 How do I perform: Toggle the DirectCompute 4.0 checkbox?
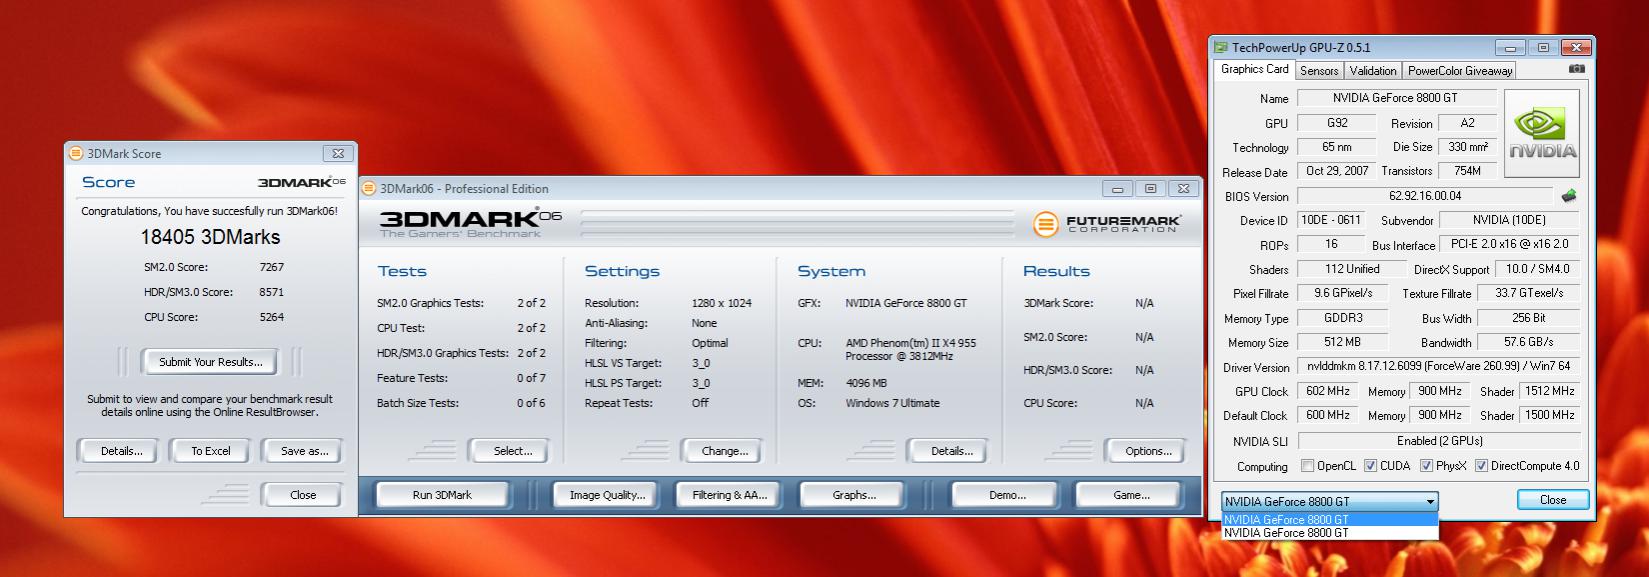[1481, 466]
